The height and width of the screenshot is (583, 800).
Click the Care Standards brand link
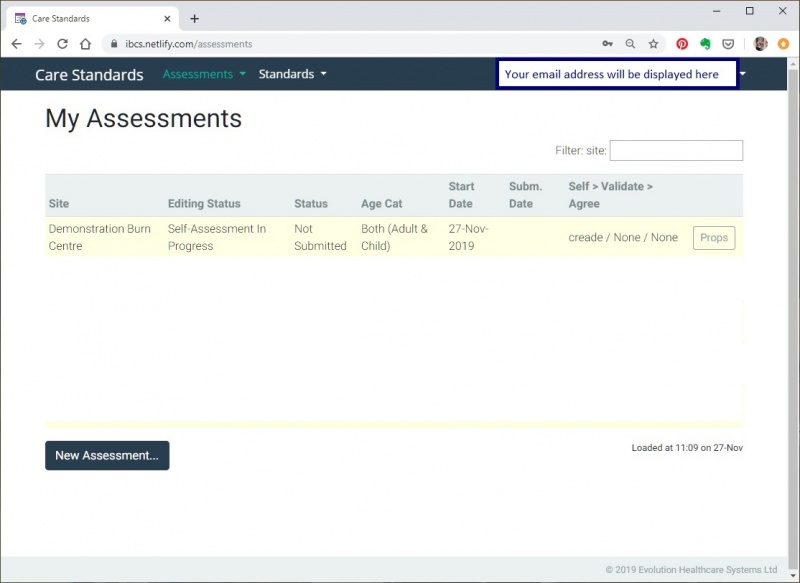pyautogui.click(x=89, y=74)
